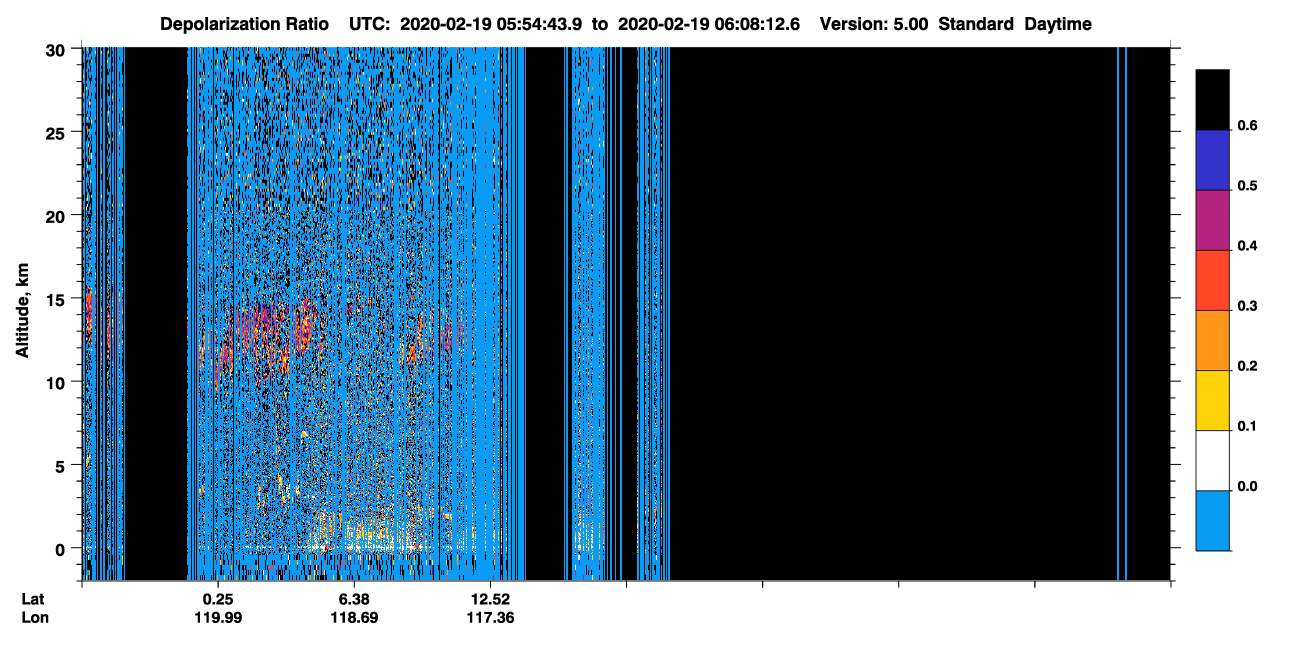Screen dimensions: 1300x667
Task: Click the 'Lat' row label
Action: [x=33, y=599]
